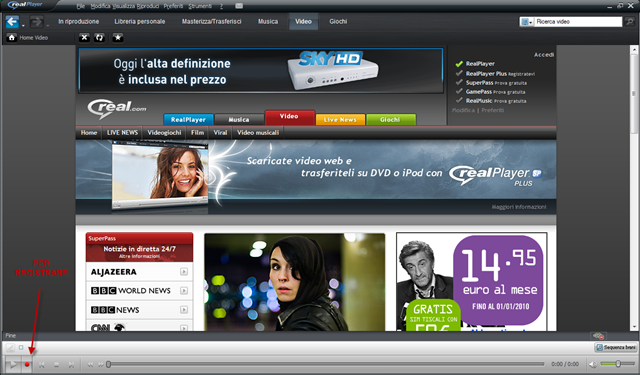Switch to the Masterizza/Trasferisci tab

point(211,22)
